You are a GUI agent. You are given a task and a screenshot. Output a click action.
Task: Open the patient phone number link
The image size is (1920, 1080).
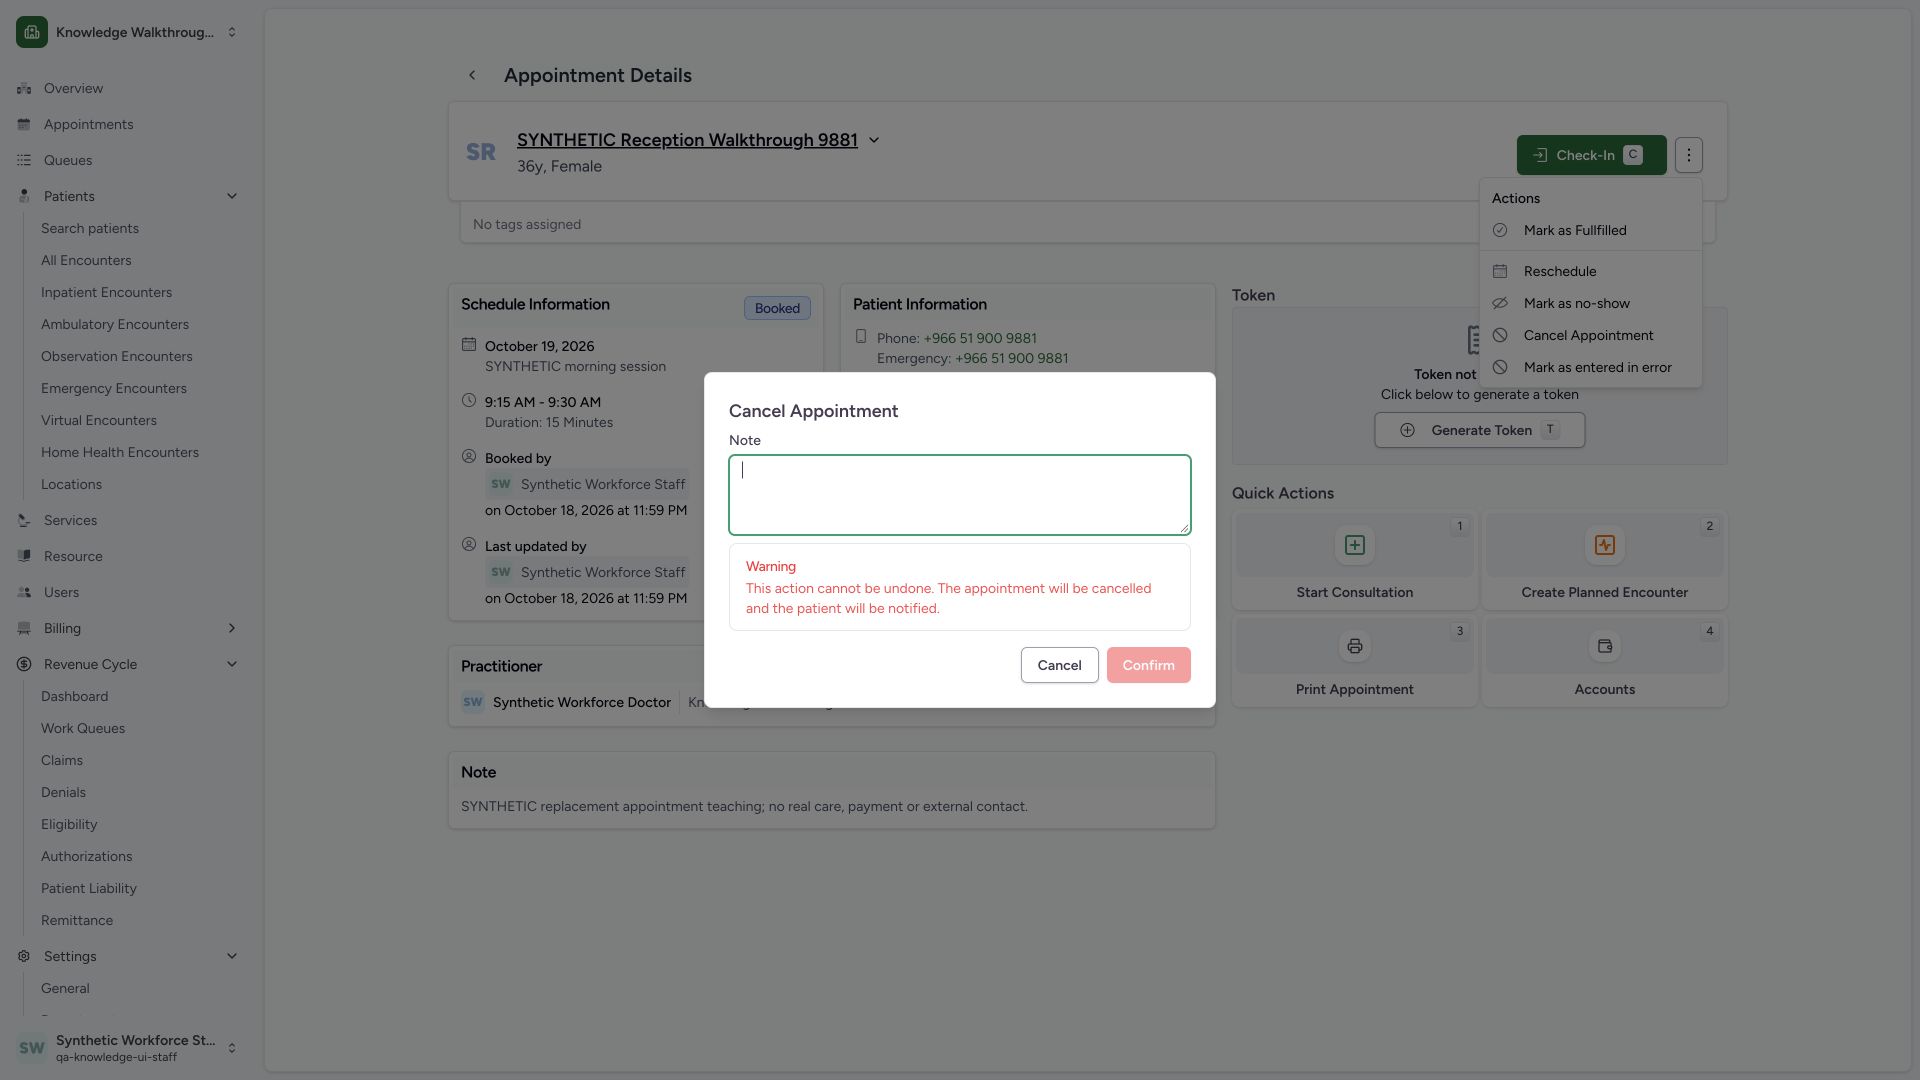tap(980, 338)
